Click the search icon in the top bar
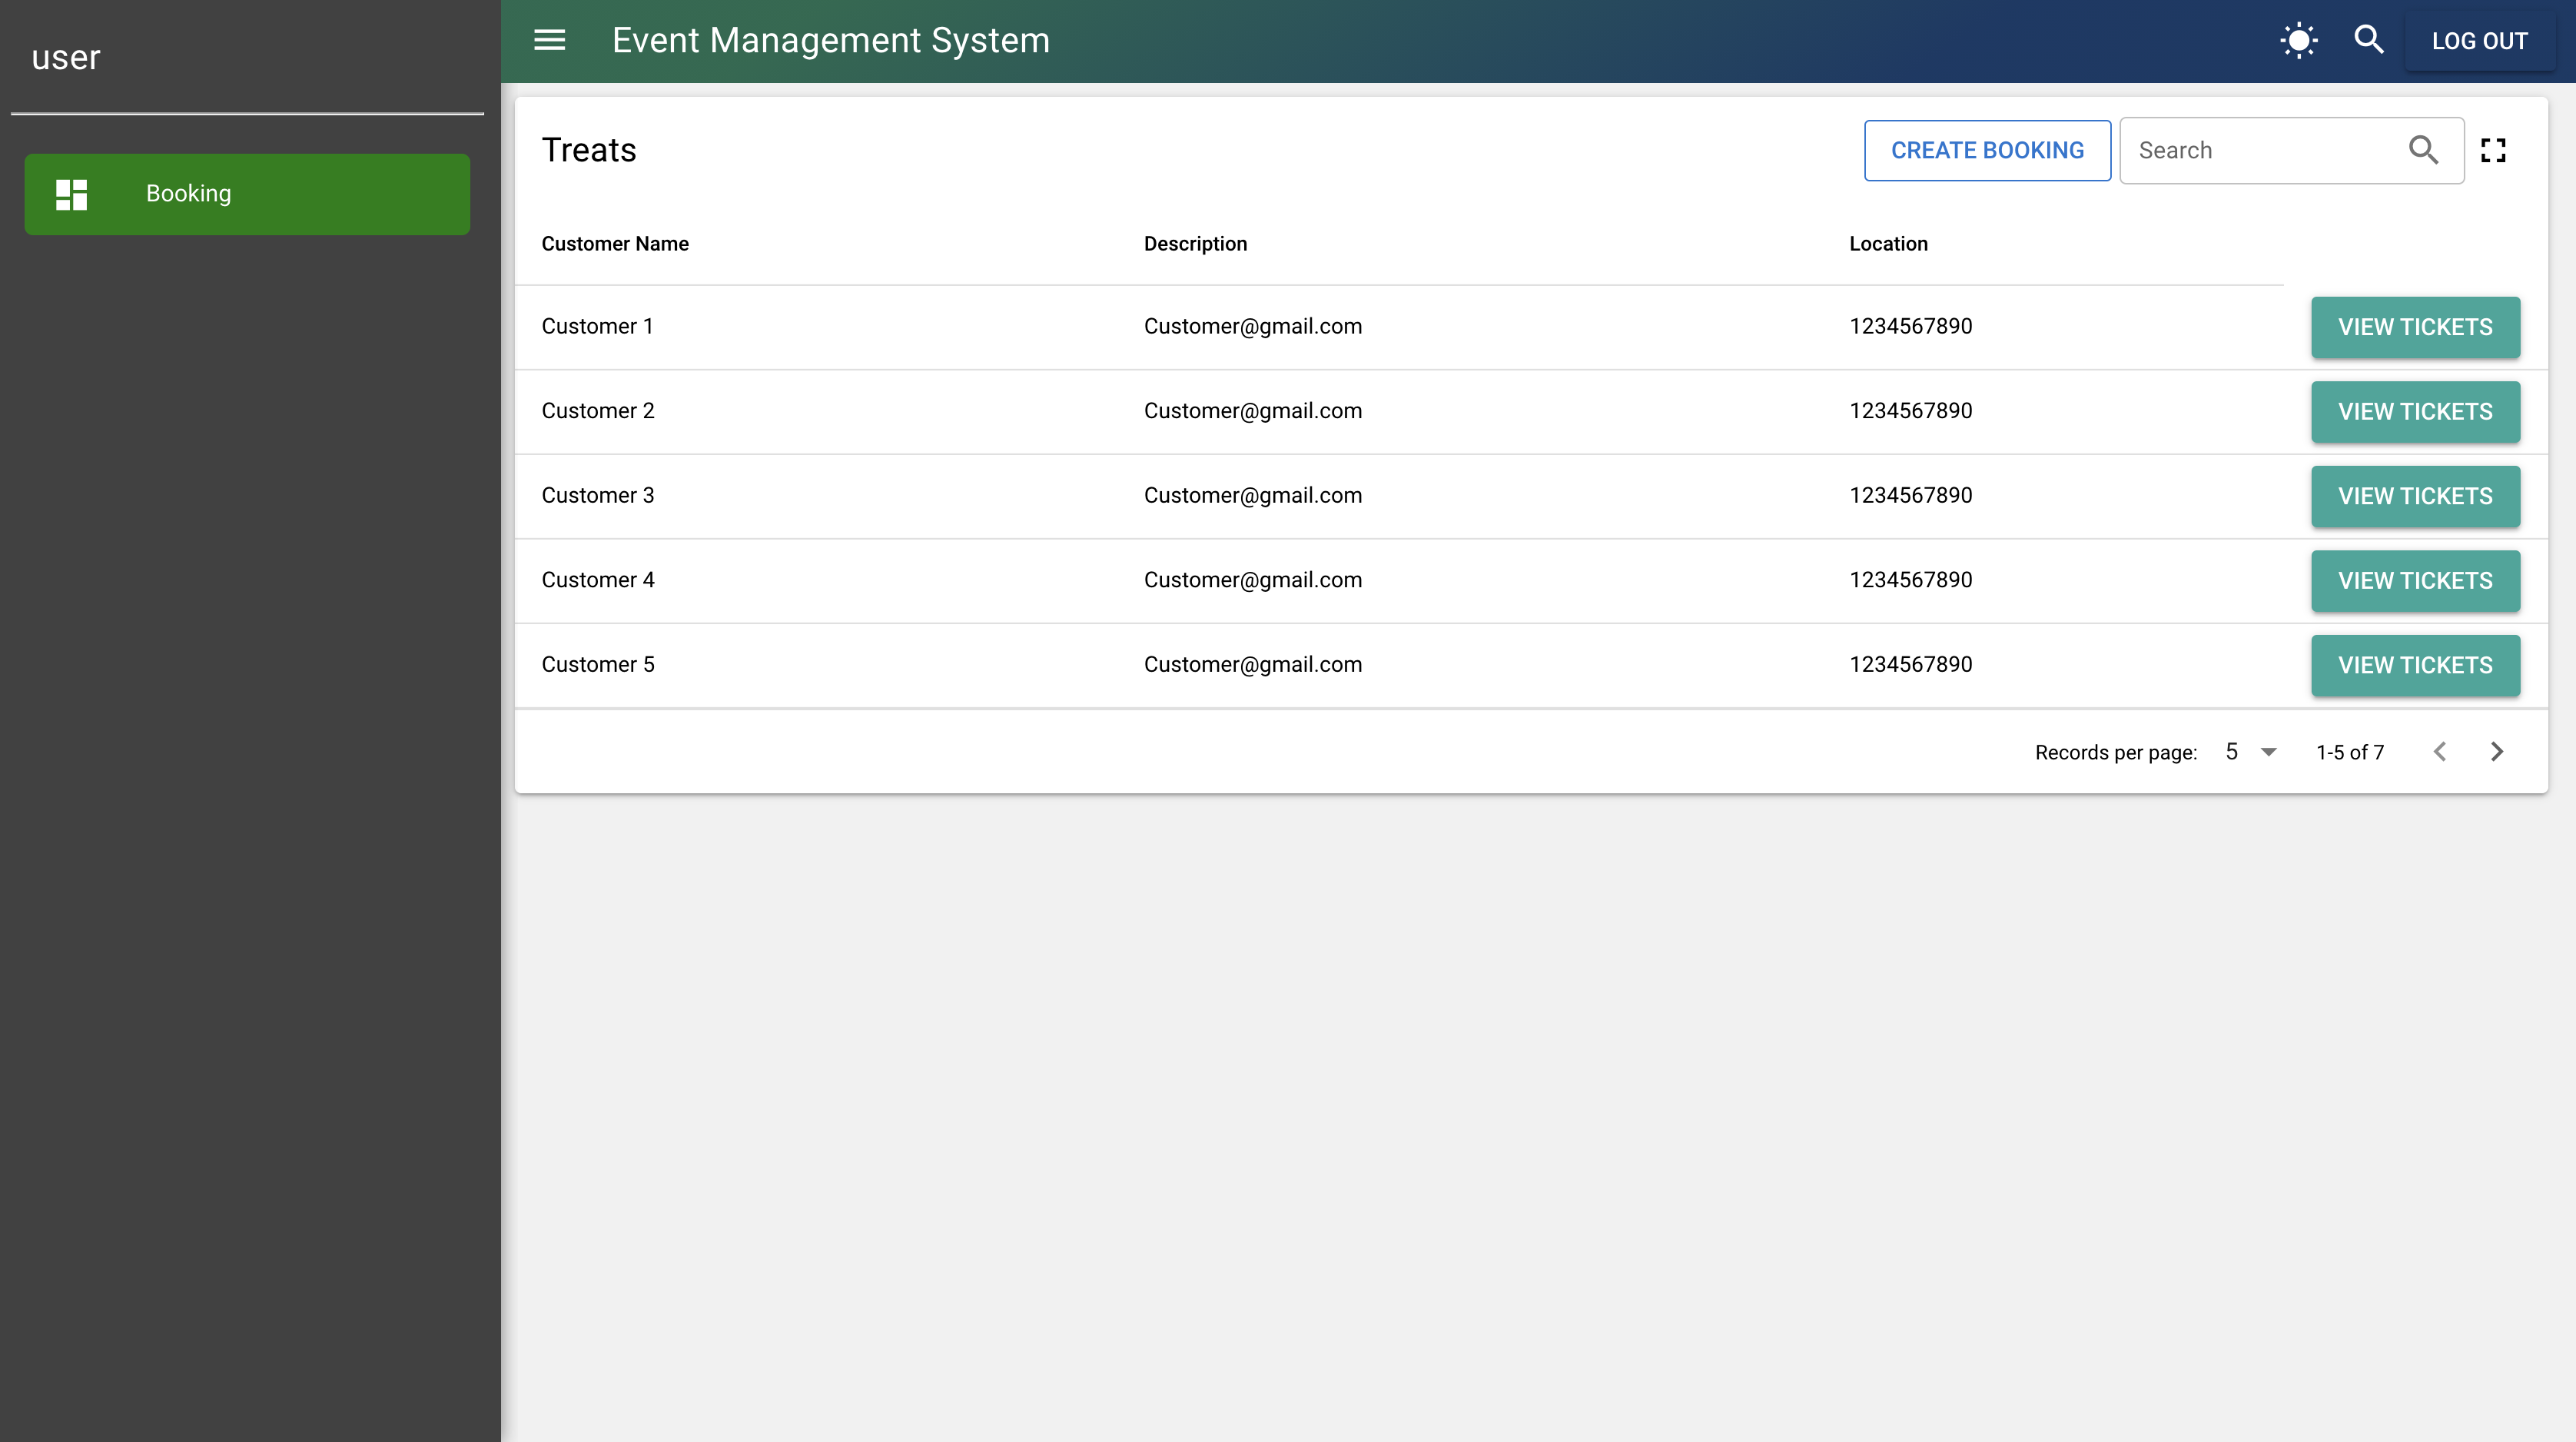 pyautogui.click(x=2369, y=40)
